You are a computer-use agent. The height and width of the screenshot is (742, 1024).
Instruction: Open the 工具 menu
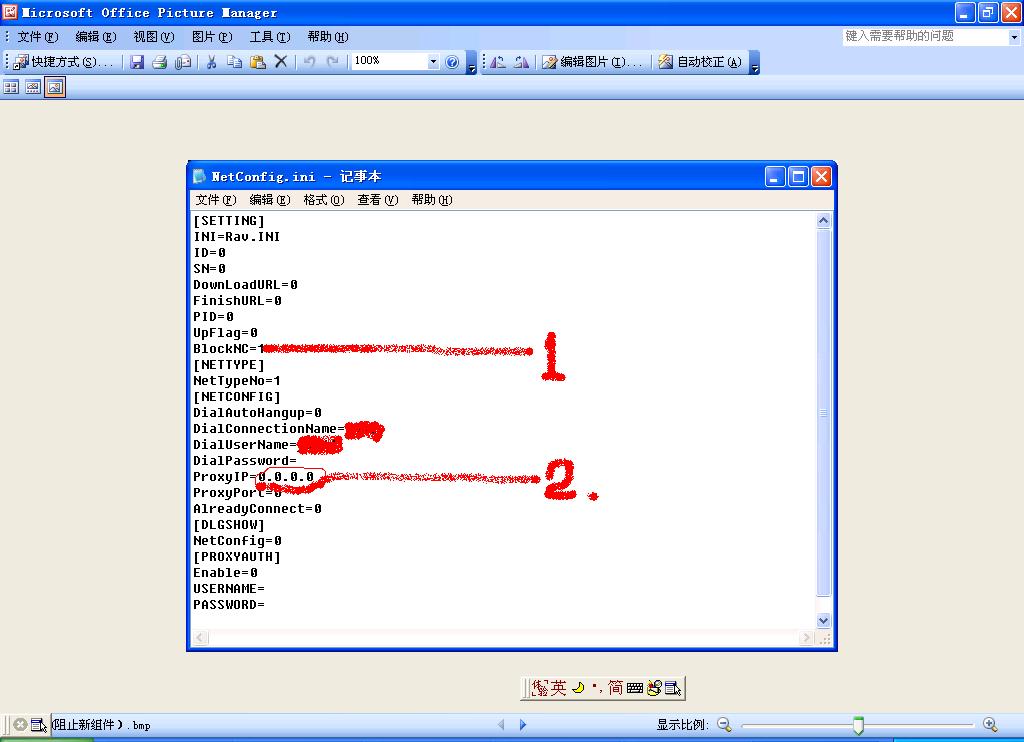[270, 37]
